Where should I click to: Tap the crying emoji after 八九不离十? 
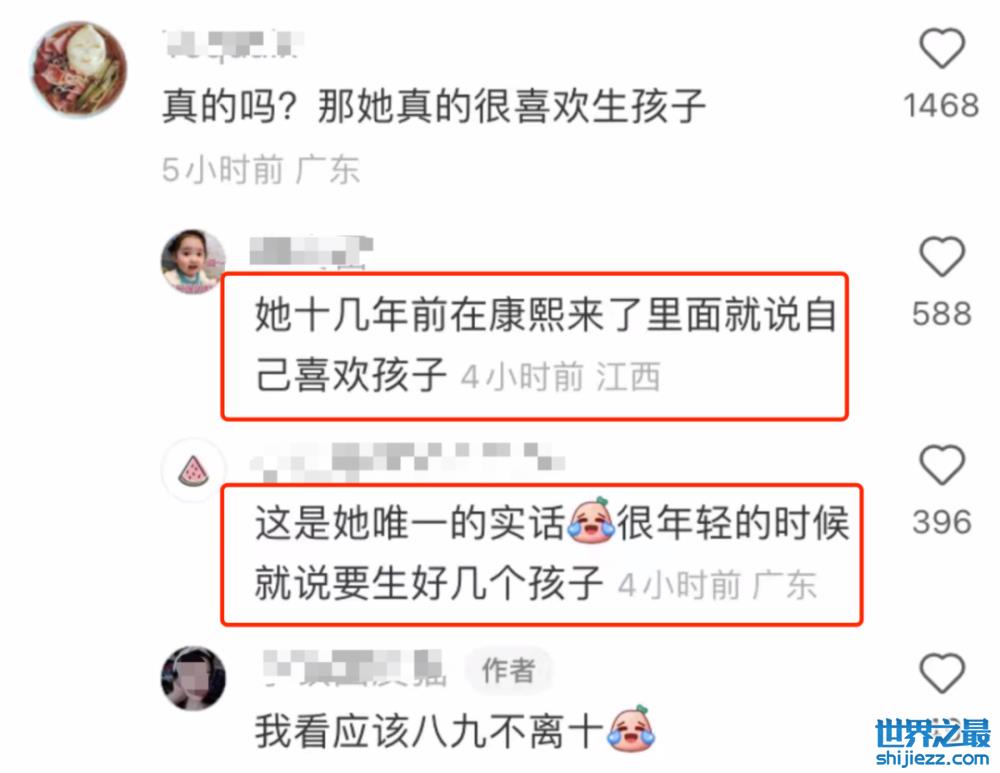click(631, 730)
